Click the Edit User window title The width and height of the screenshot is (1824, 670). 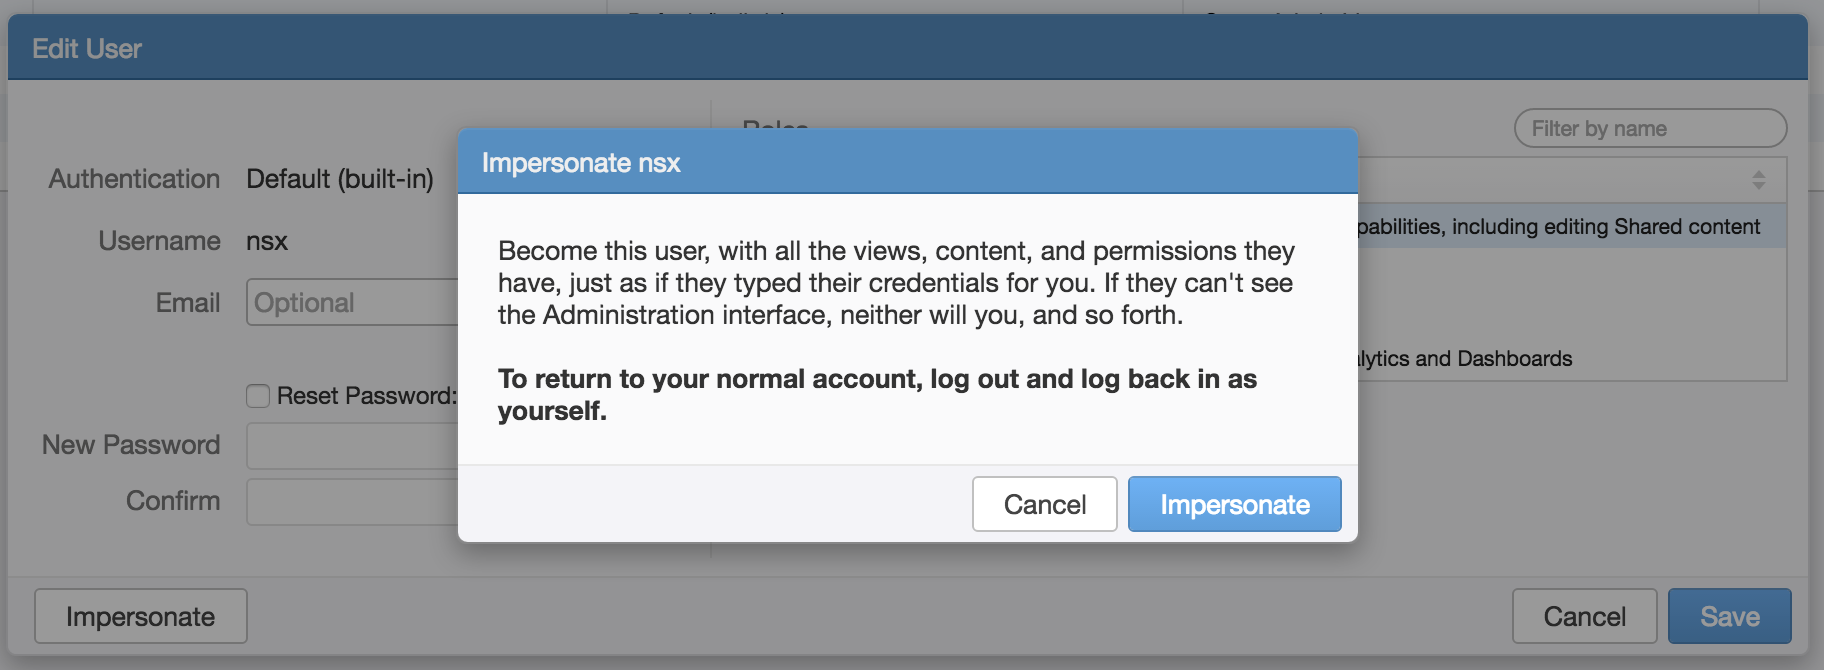[x=87, y=49]
